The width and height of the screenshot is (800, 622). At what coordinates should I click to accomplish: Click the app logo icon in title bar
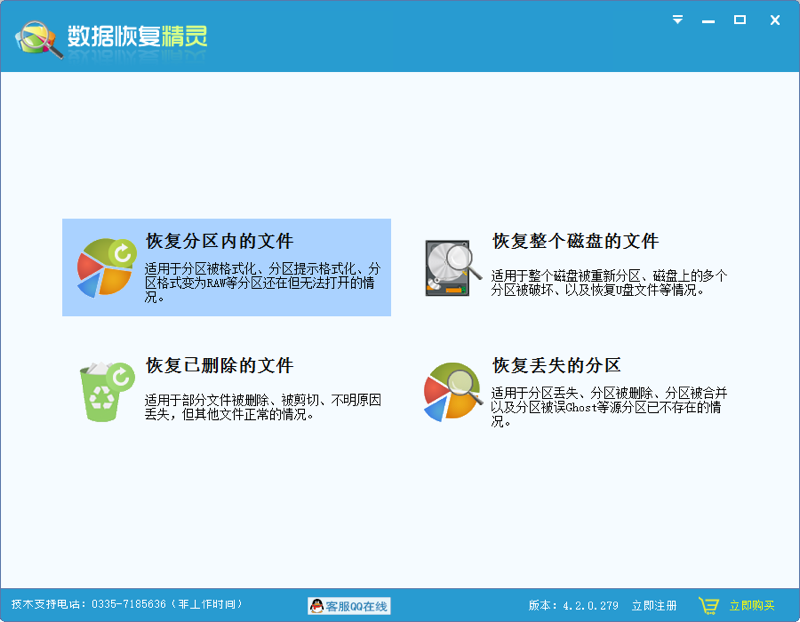(39, 39)
